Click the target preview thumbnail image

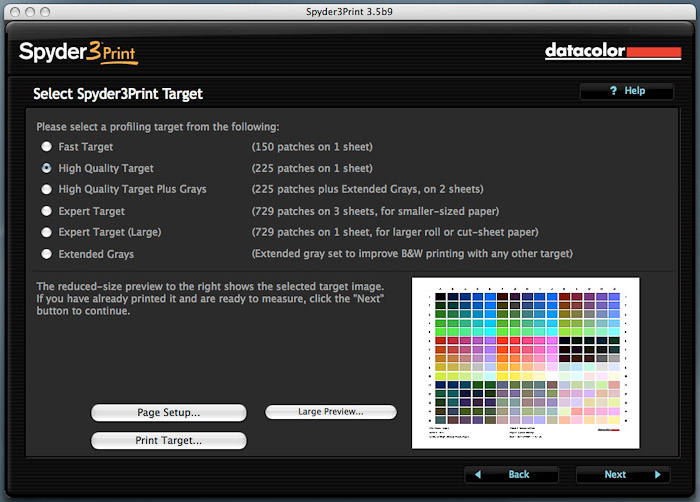pyautogui.click(x=525, y=363)
